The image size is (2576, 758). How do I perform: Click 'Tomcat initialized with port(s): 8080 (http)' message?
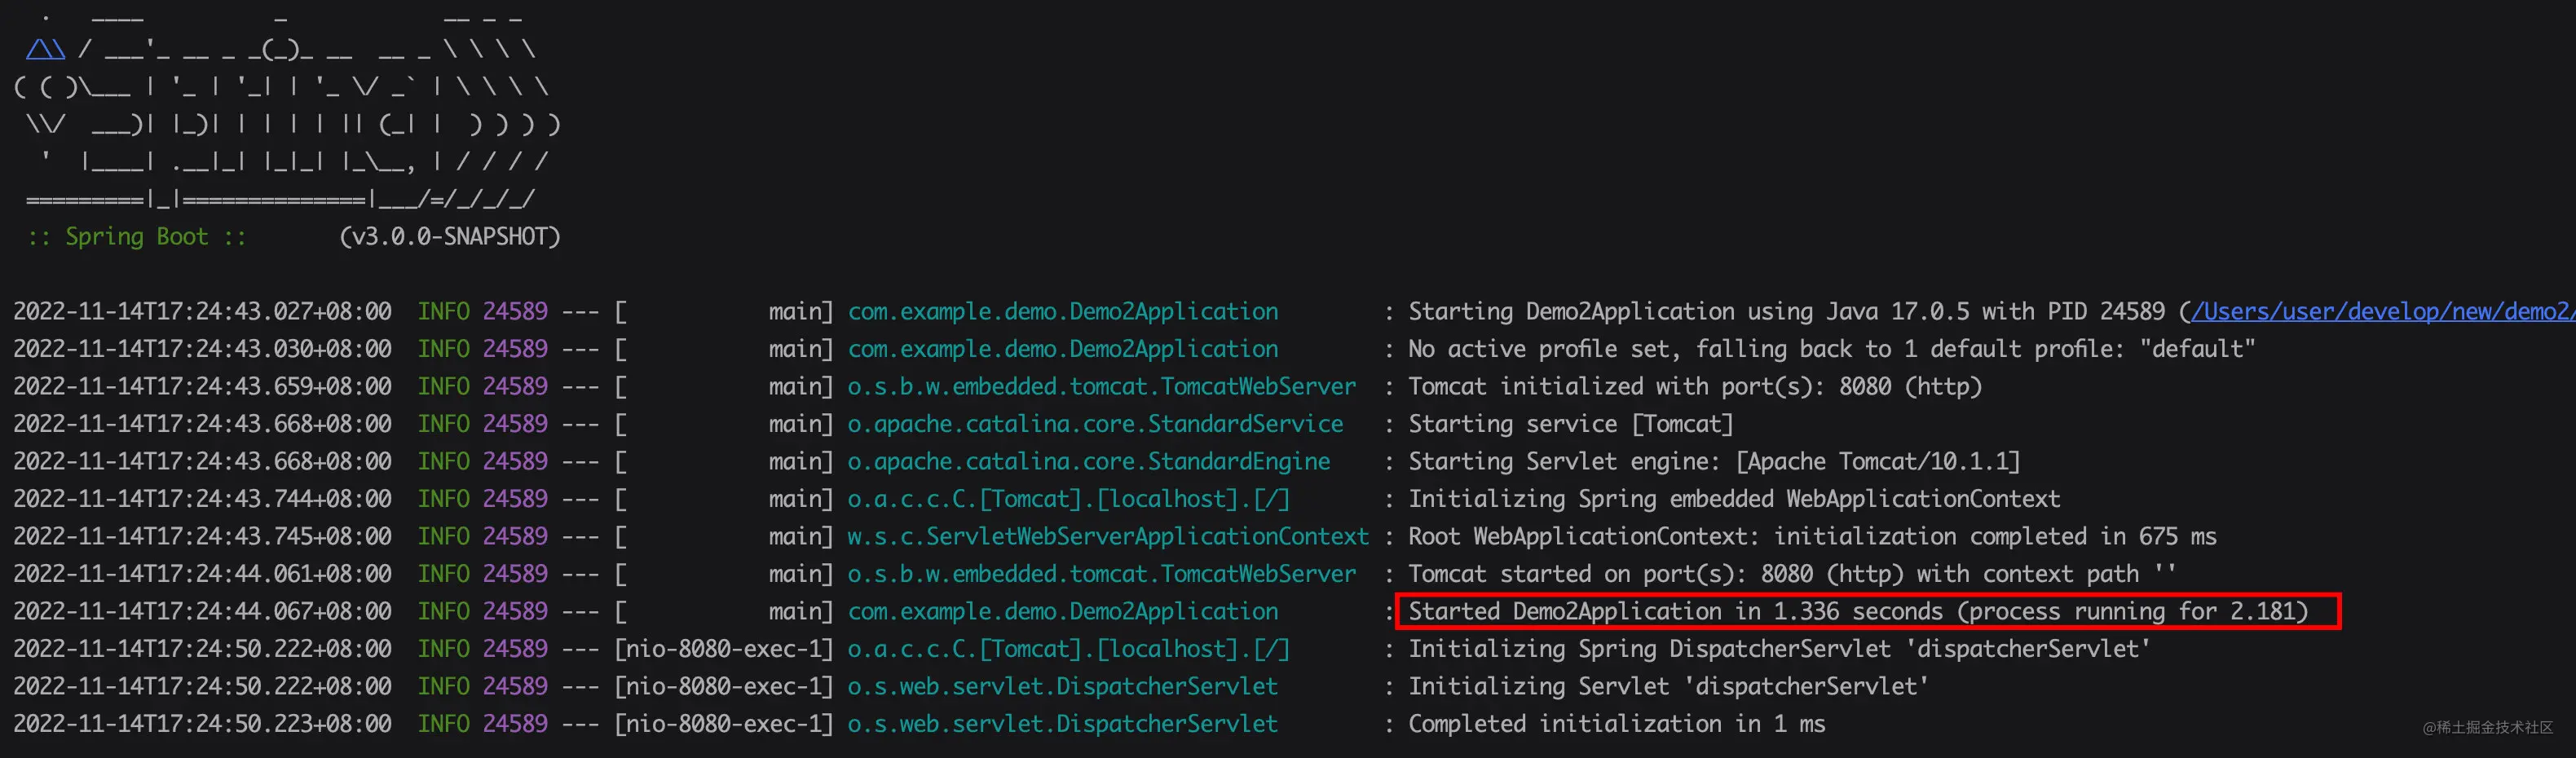[1695, 387]
